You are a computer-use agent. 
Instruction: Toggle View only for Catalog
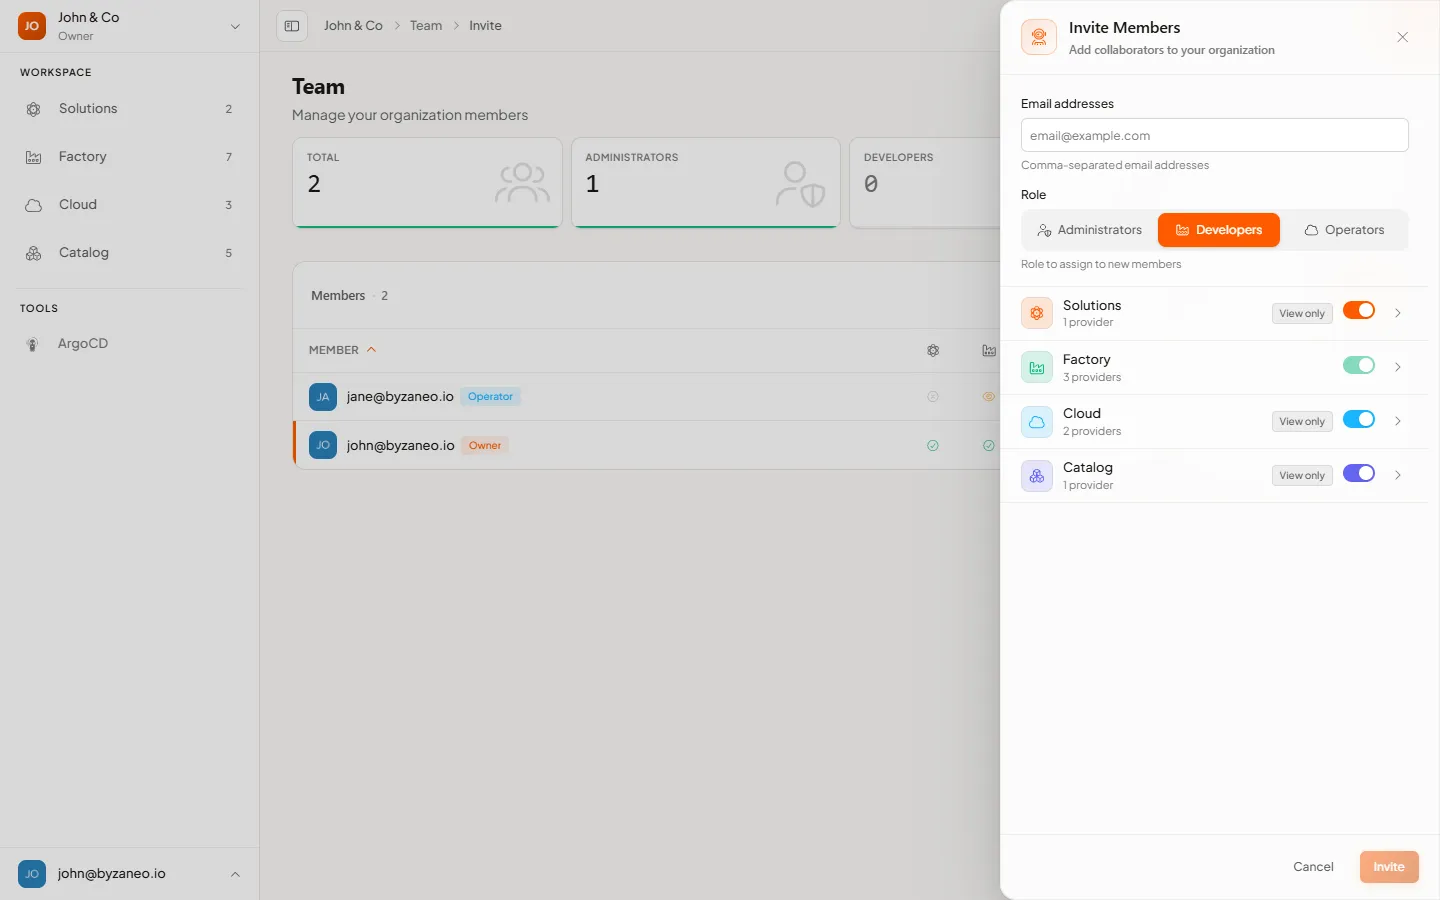pyautogui.click(x=1302, y=475)
